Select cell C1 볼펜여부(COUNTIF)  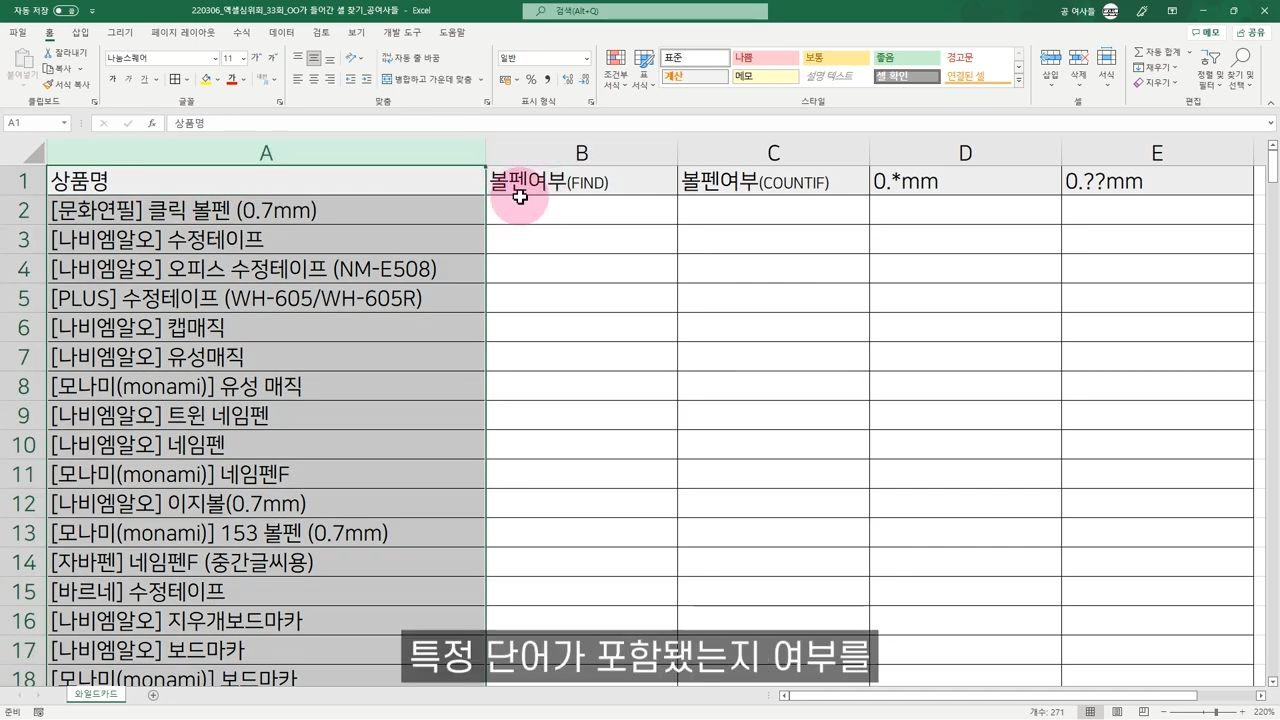pyautogui.click(x=773, y=181)
